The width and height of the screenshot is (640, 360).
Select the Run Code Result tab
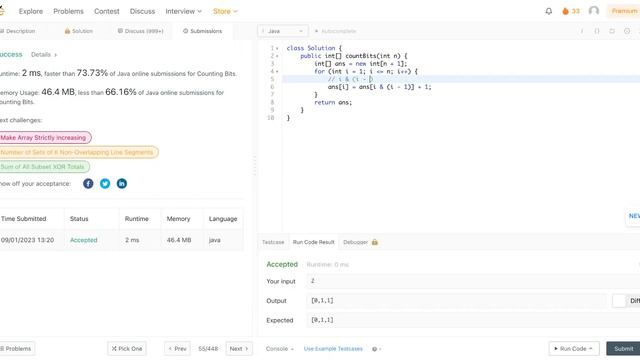[313, 242]
